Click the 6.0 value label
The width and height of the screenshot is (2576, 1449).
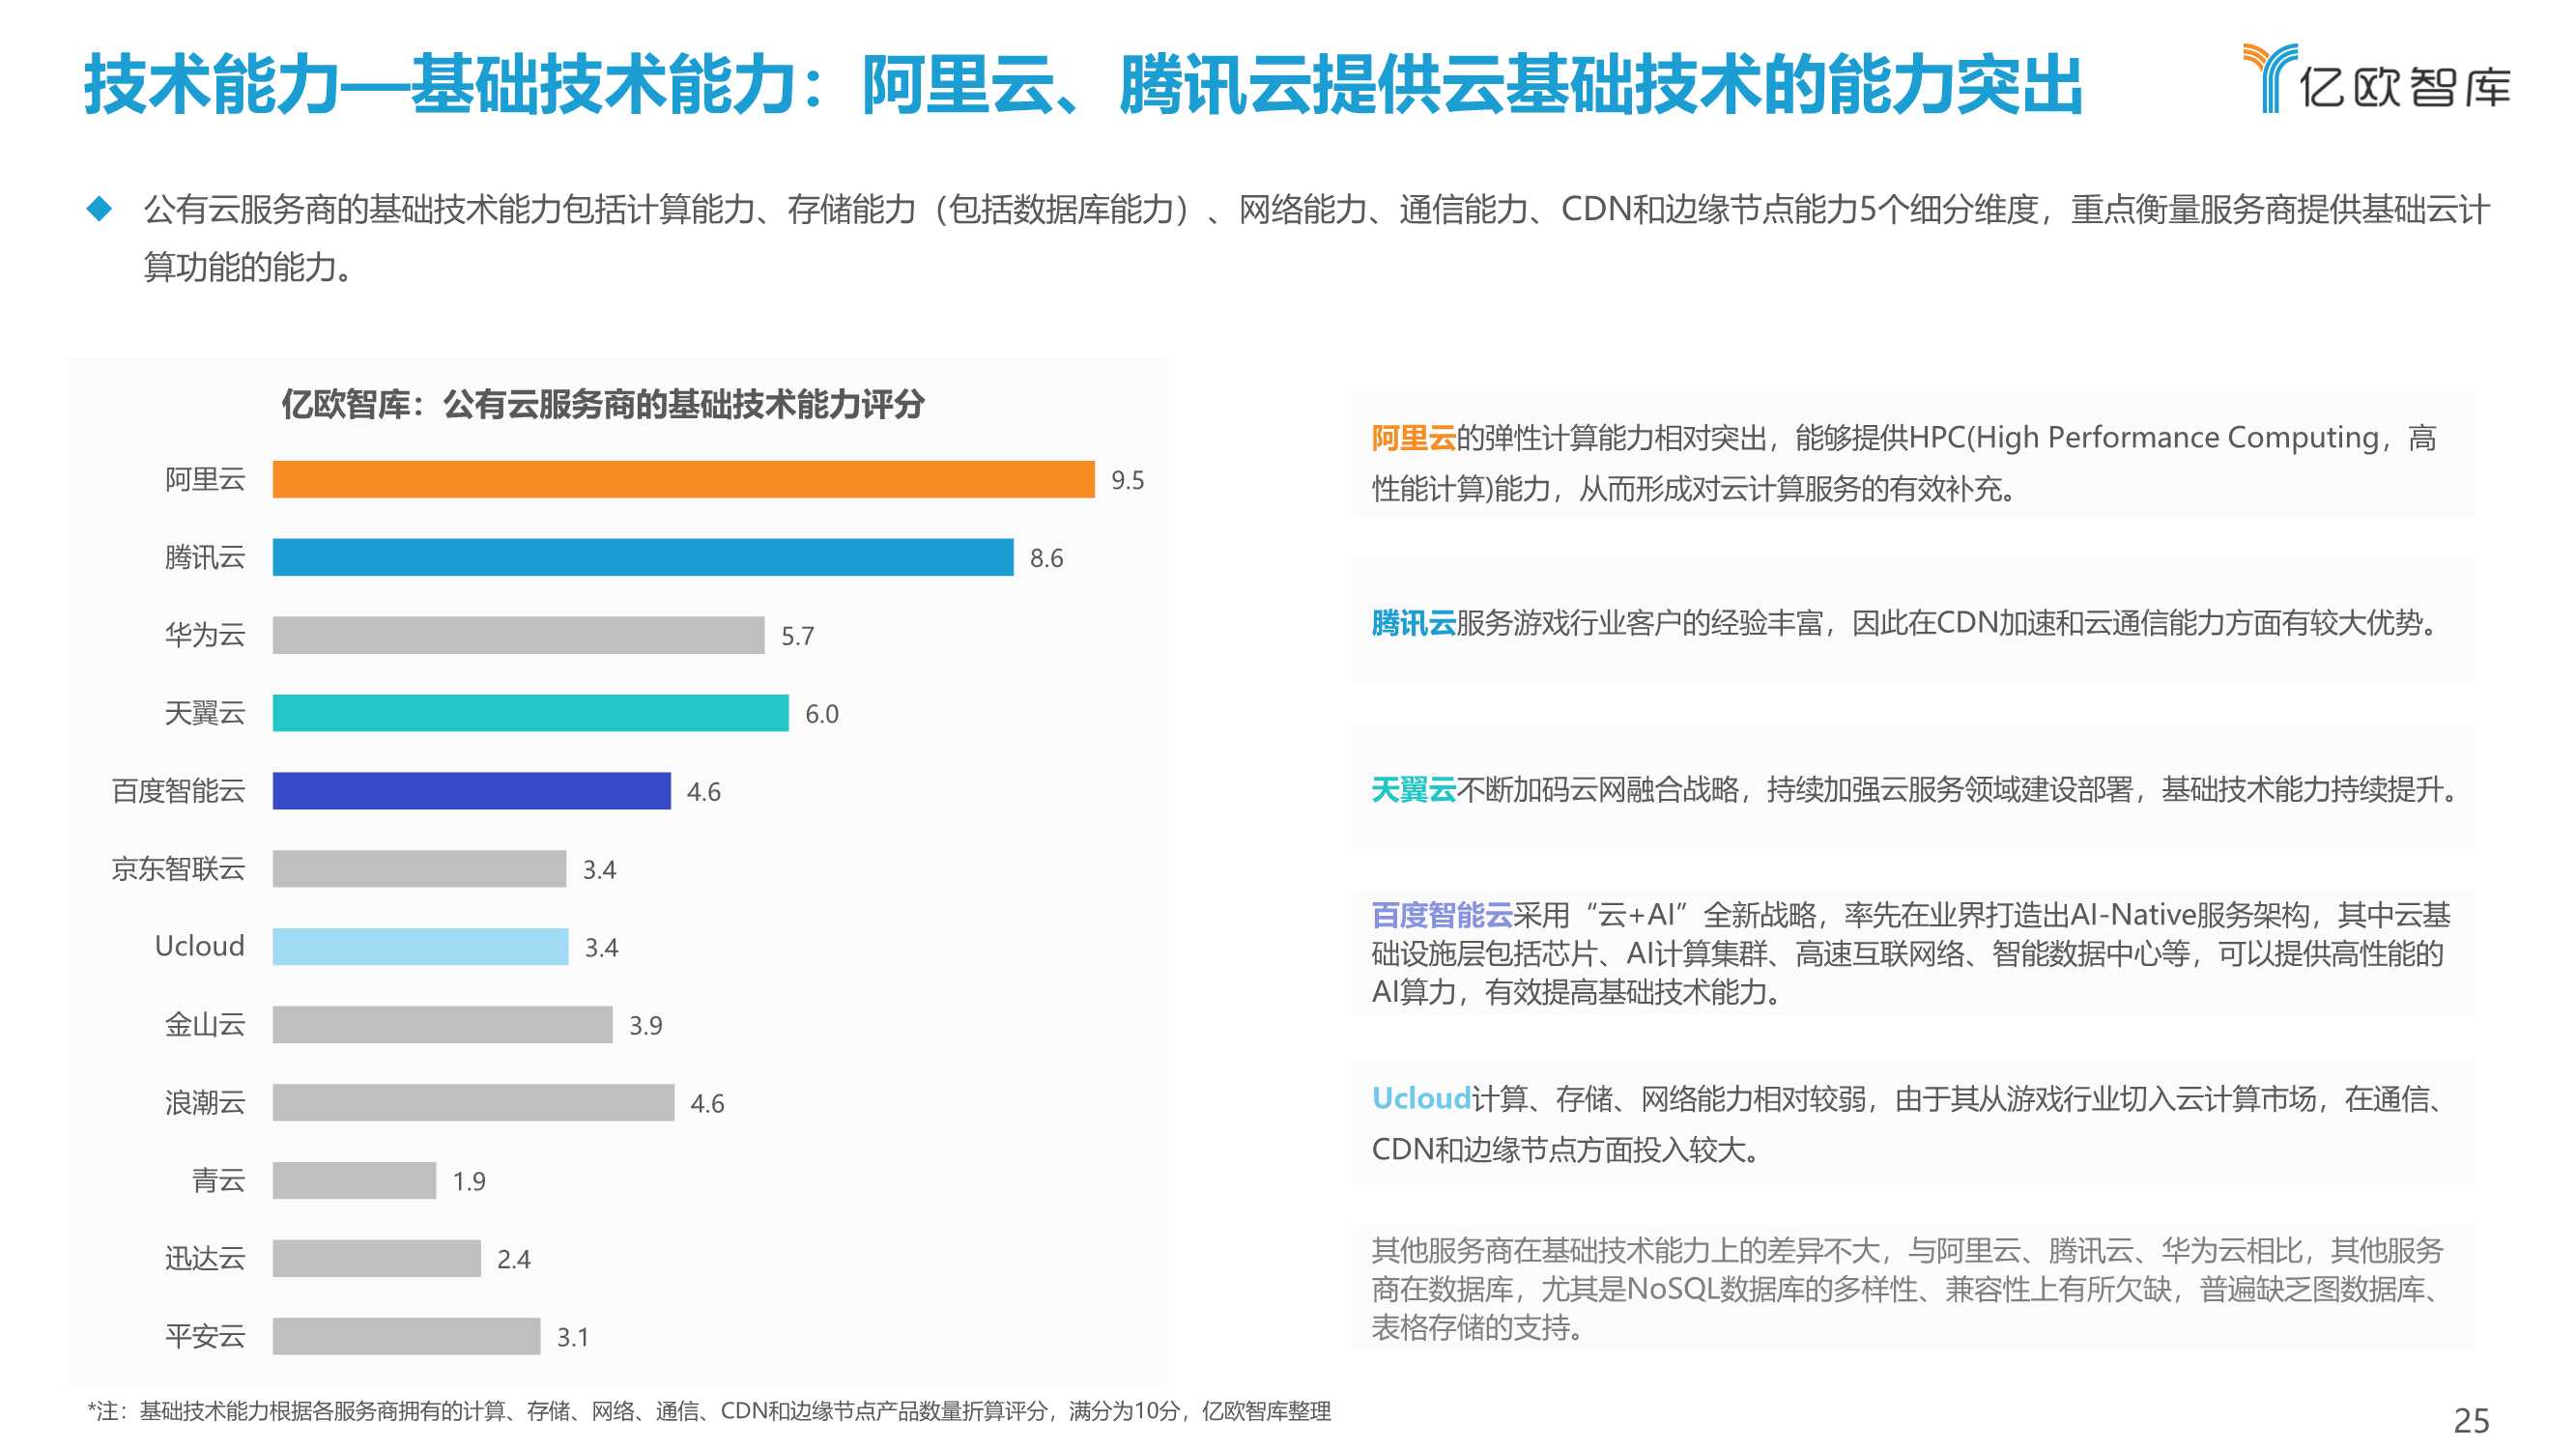[x=821, y=715]
